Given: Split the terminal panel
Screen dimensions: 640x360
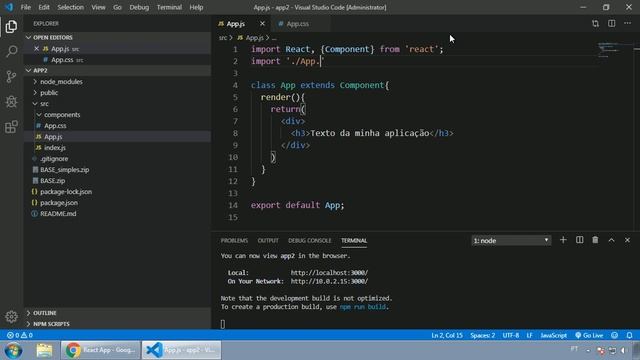Looking at the screenshot, I should point(579,240).
